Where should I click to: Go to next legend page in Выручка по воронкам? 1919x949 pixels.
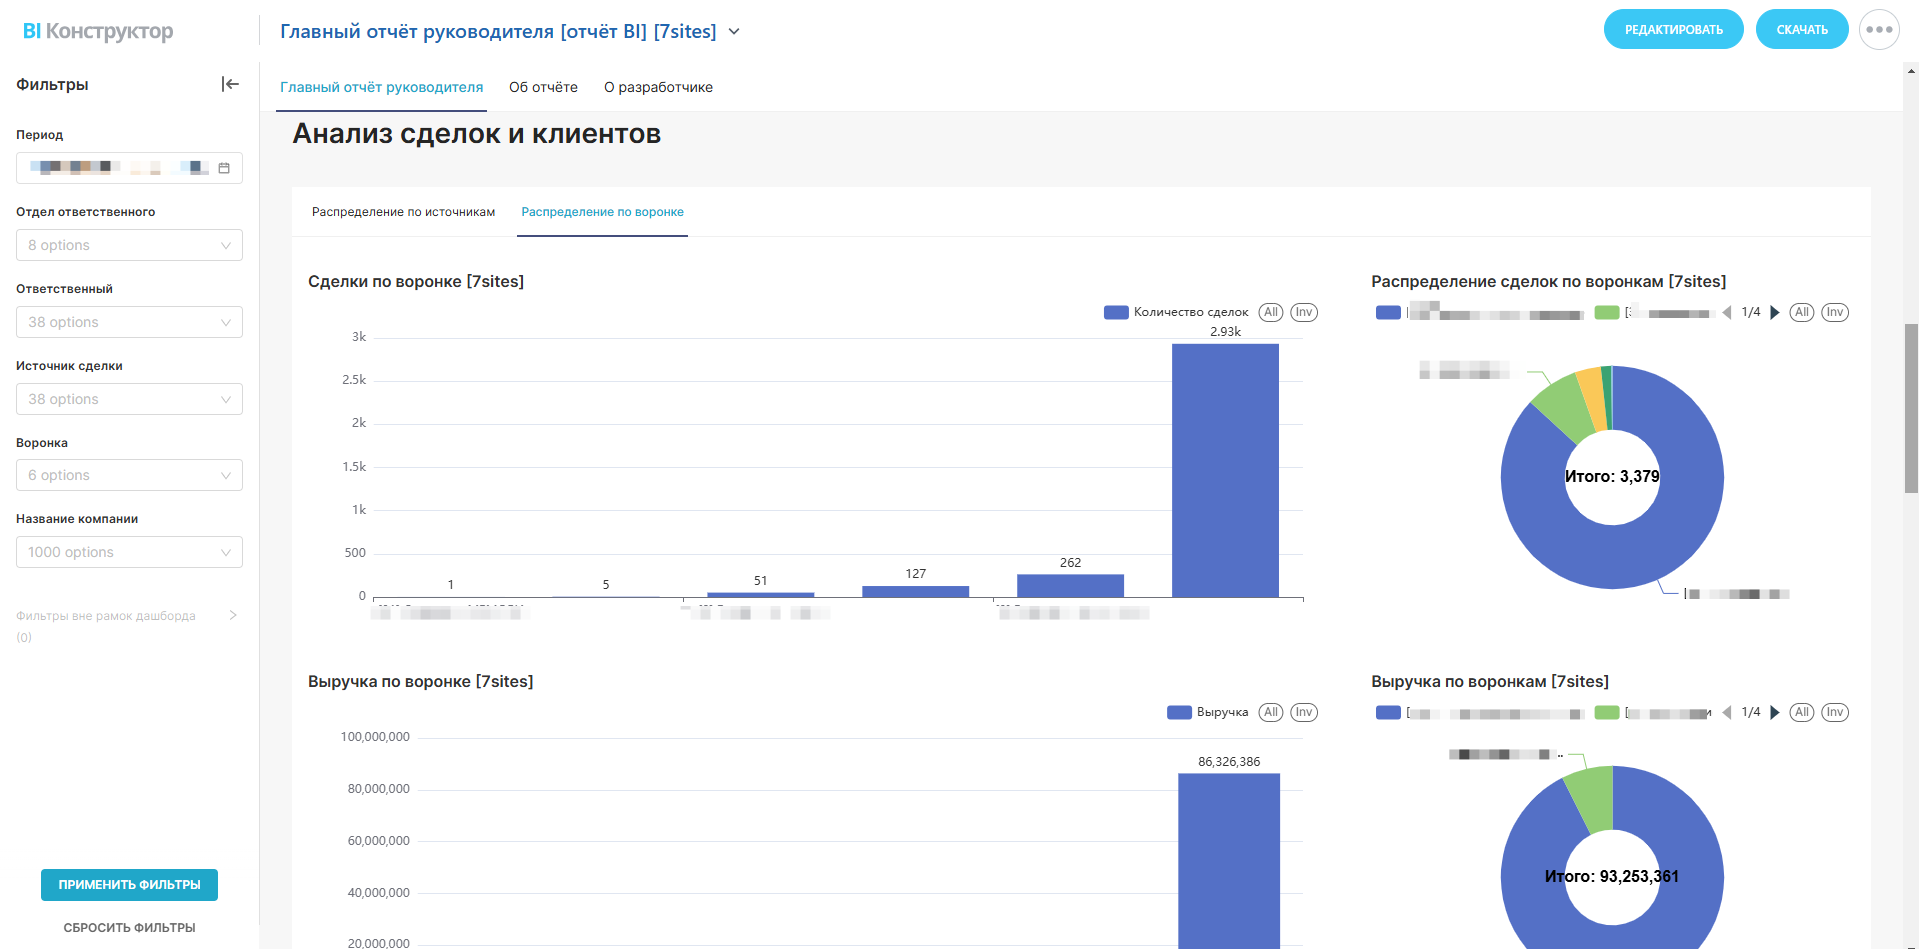click(1775, 713)
